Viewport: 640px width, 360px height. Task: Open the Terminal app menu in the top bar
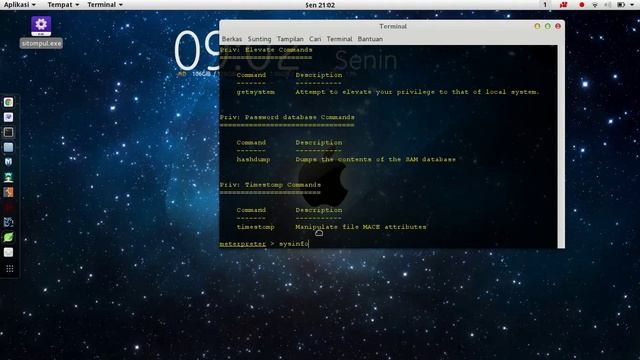pyautogui.click(x=105, y=5)
